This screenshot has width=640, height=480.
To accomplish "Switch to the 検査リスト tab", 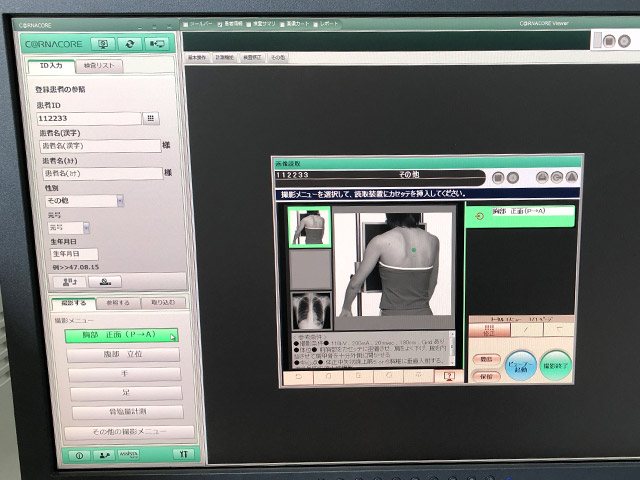I will click(x=99, y=66).
